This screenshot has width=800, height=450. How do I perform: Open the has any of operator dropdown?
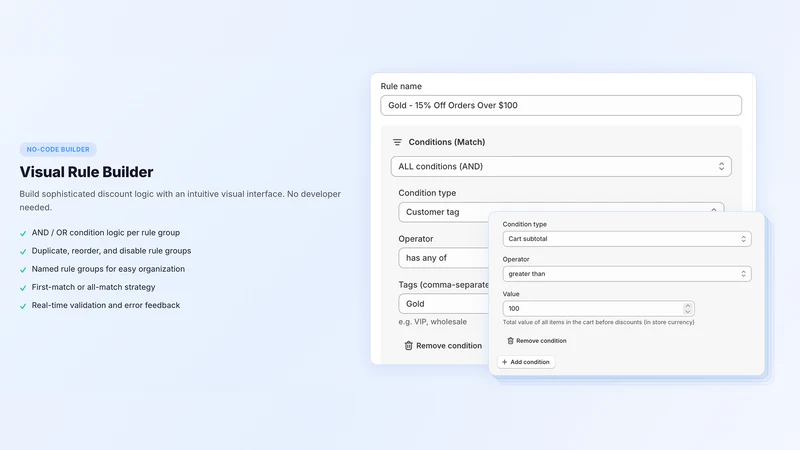pyautogui.click(x=443, y=258)
